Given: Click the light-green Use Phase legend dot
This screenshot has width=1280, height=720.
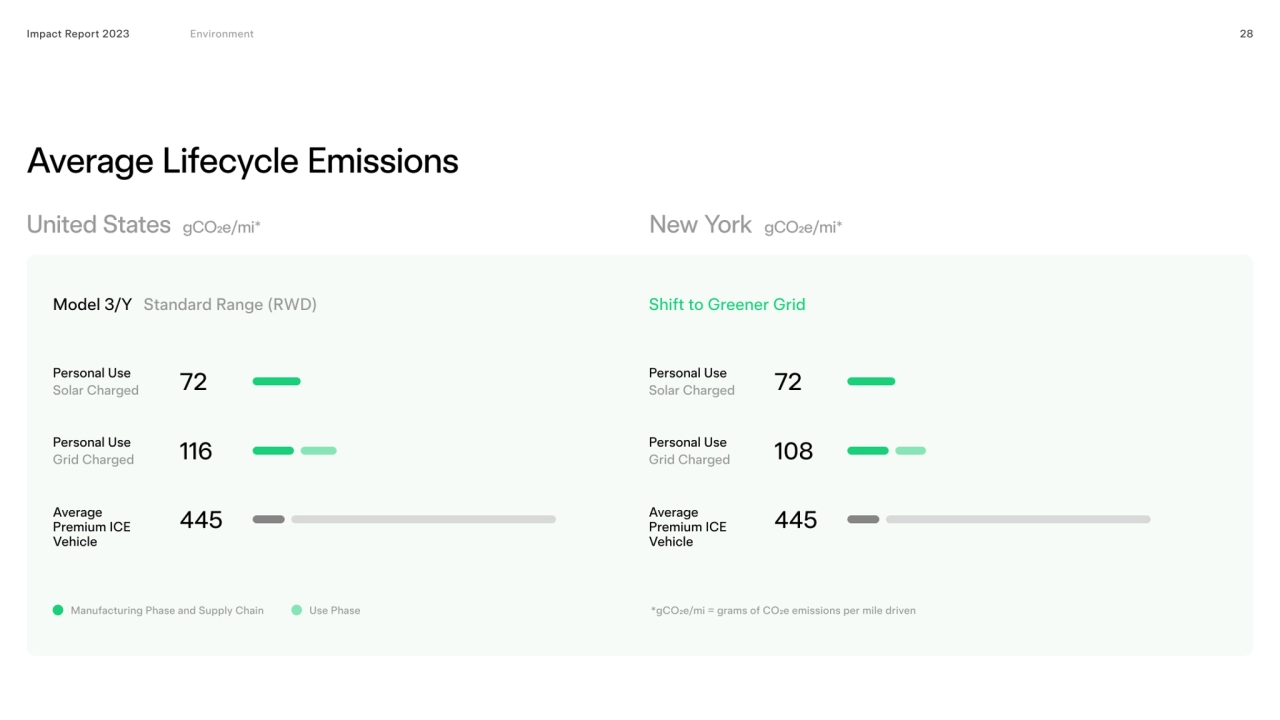Looking at the screenshot, I should 296,610.
